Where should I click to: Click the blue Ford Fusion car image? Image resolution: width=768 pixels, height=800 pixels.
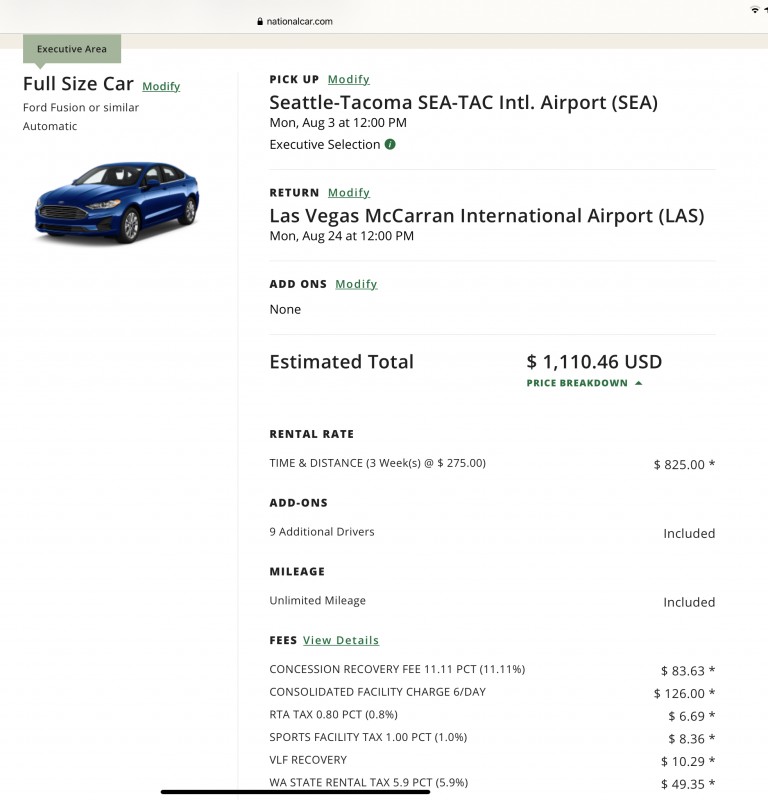tap(117, 202)
